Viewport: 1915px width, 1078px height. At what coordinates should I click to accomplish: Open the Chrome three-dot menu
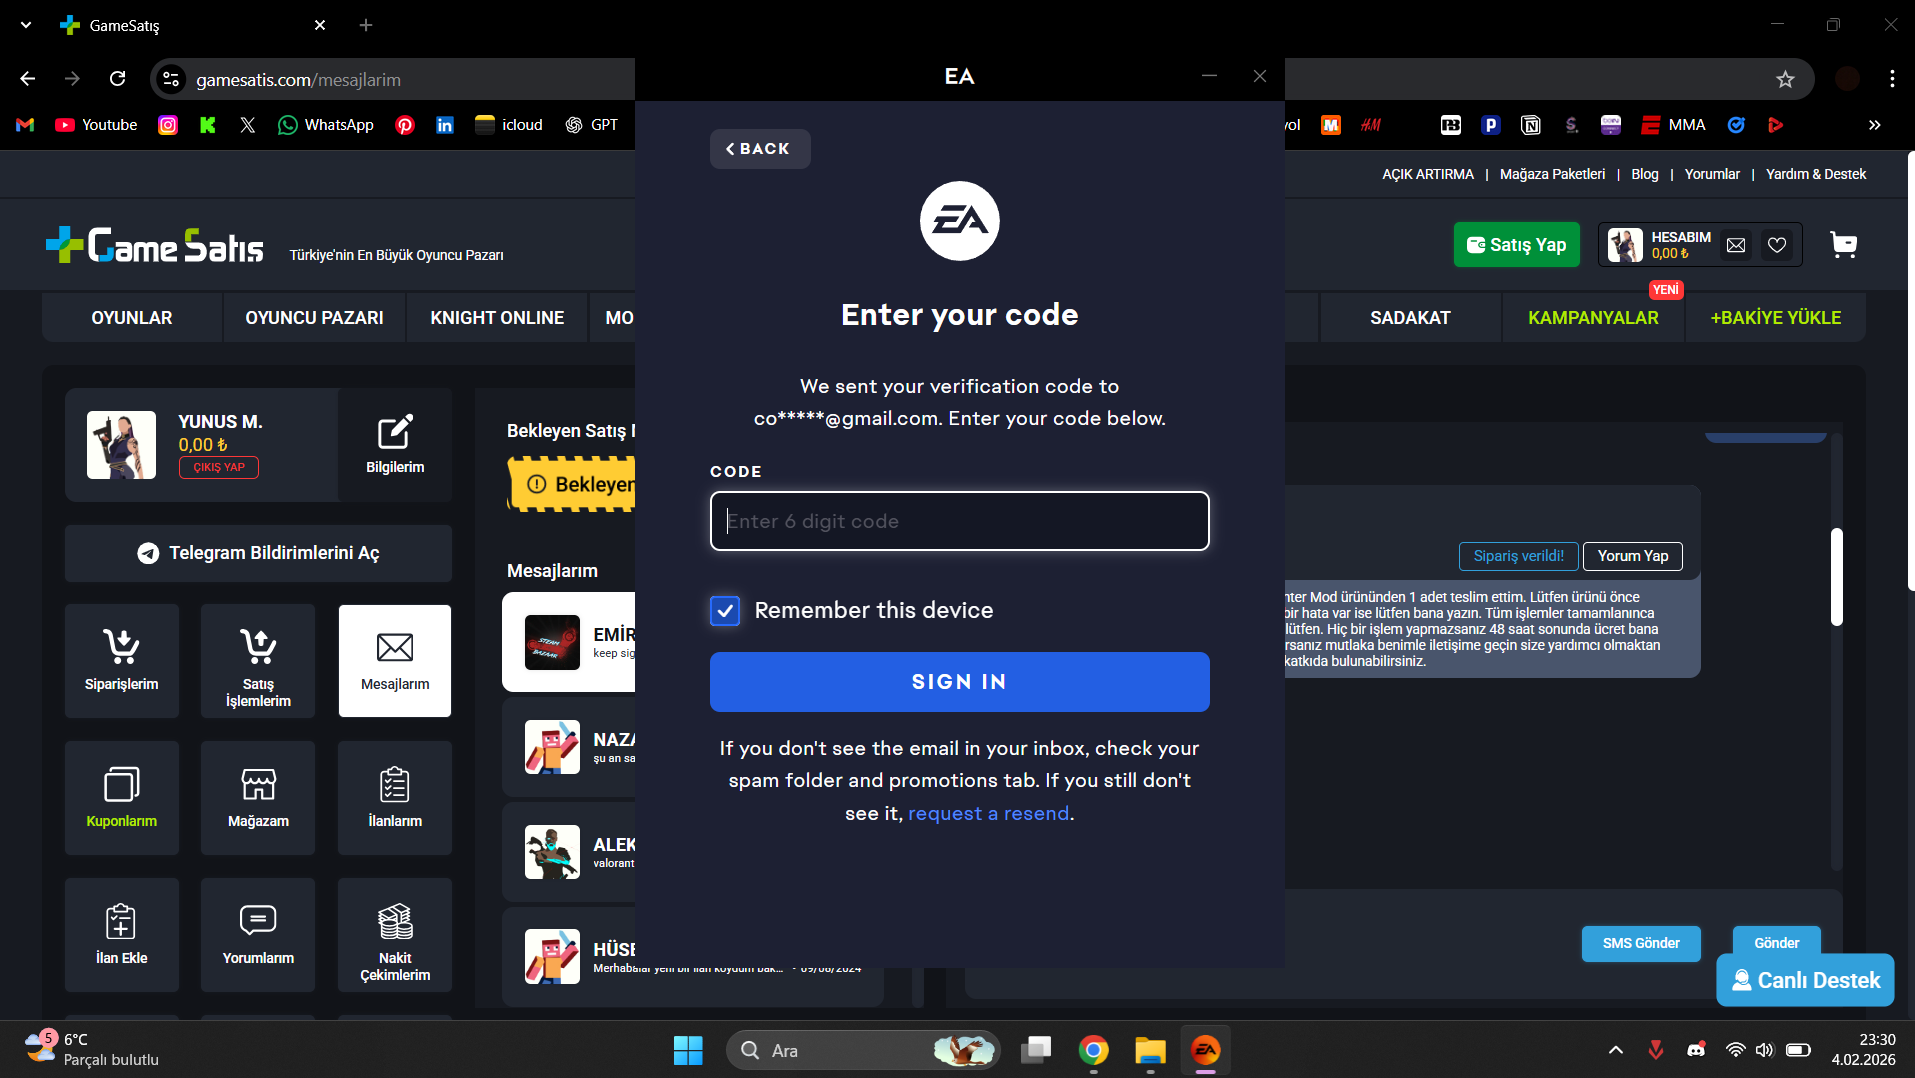coord(1892,79)
